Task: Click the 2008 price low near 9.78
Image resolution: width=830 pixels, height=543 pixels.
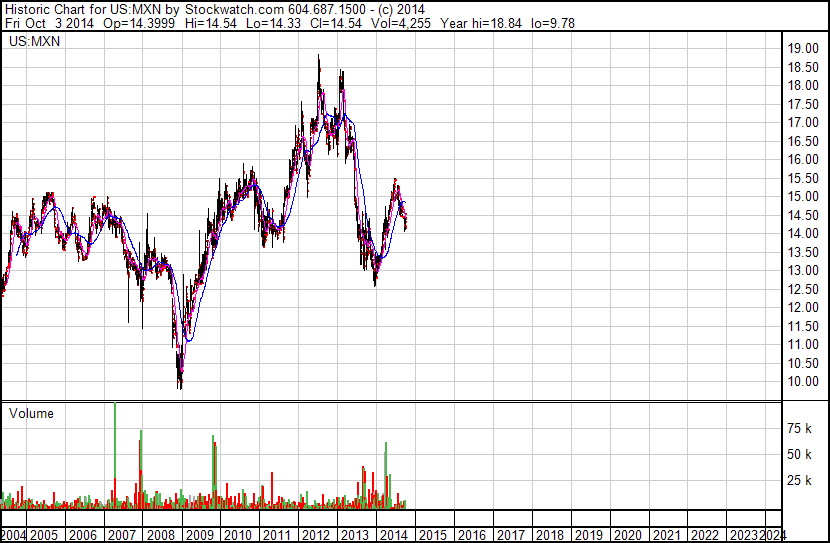Action: [x=181, y=386]
